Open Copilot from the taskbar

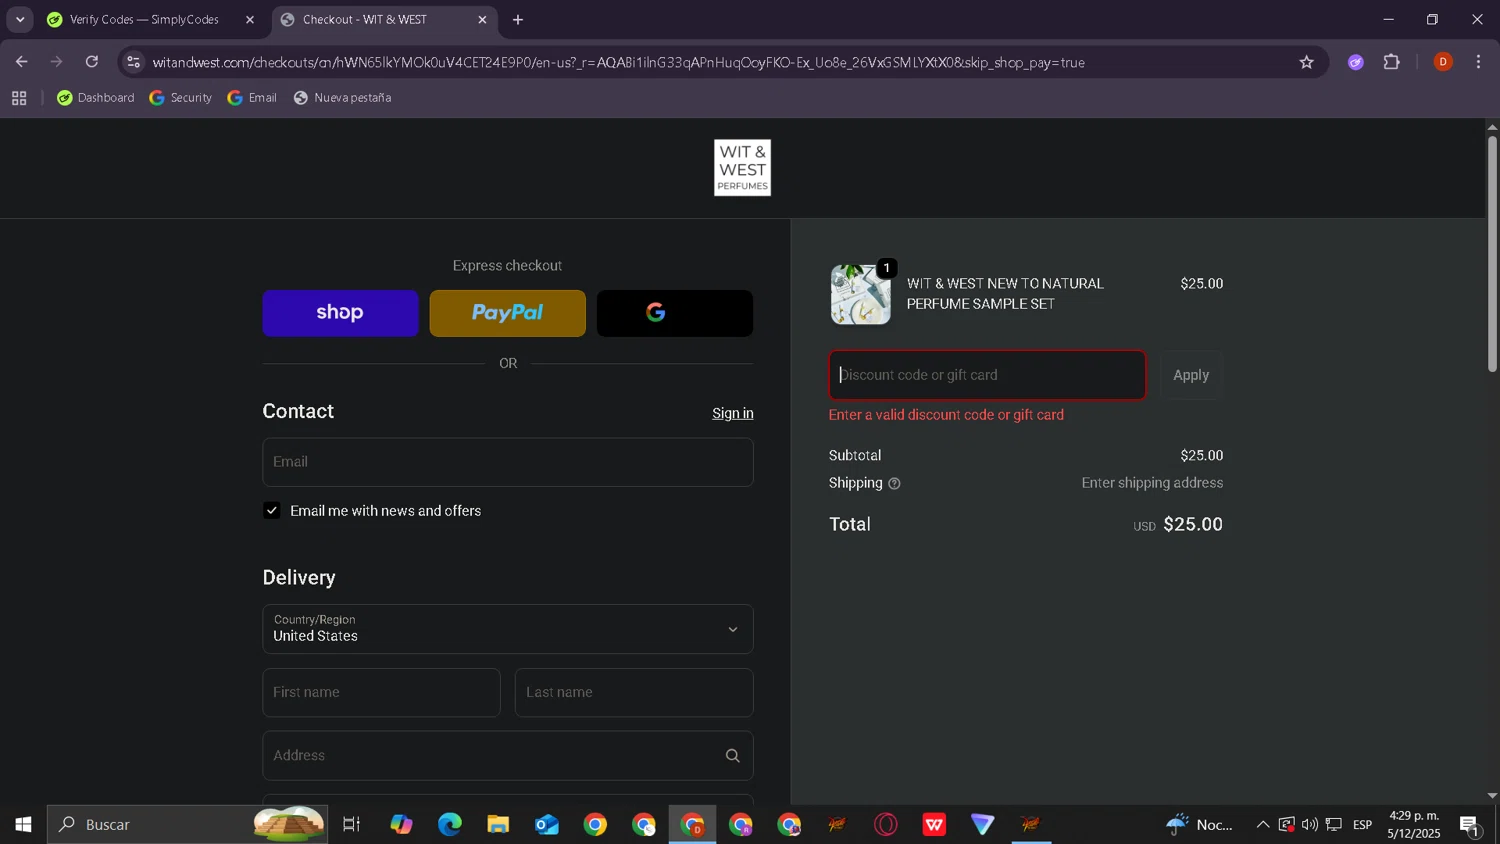[x=401, y=825]
